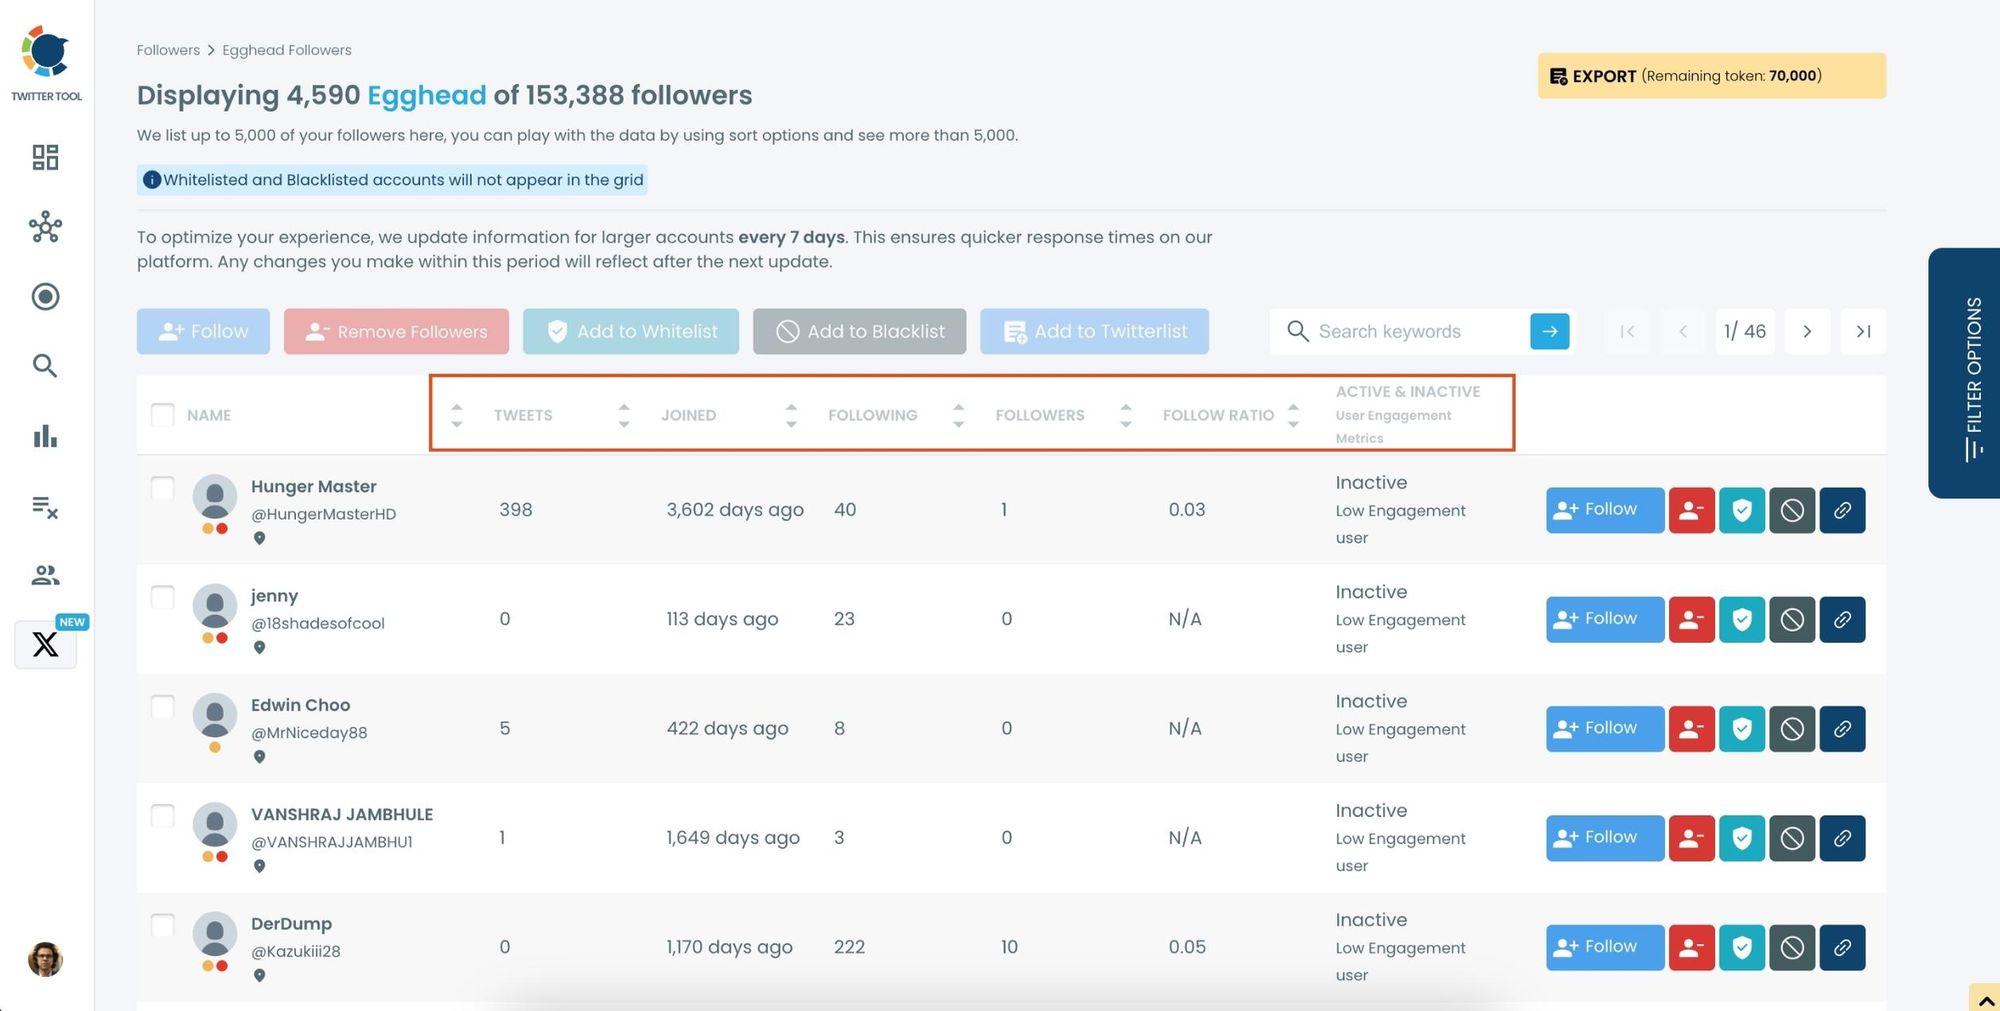Check VANSHRAJ JAMBHULE's row checkbox
The height and width of the screenshot is (1011, 2000).
click(x=162, y=816)
